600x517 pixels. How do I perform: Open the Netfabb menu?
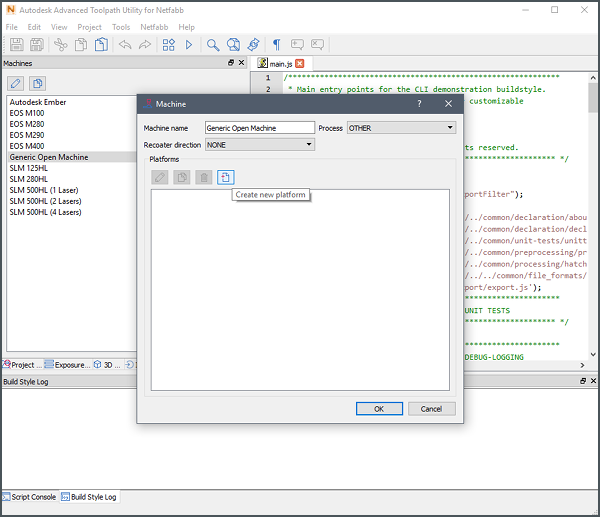point(154,27)
